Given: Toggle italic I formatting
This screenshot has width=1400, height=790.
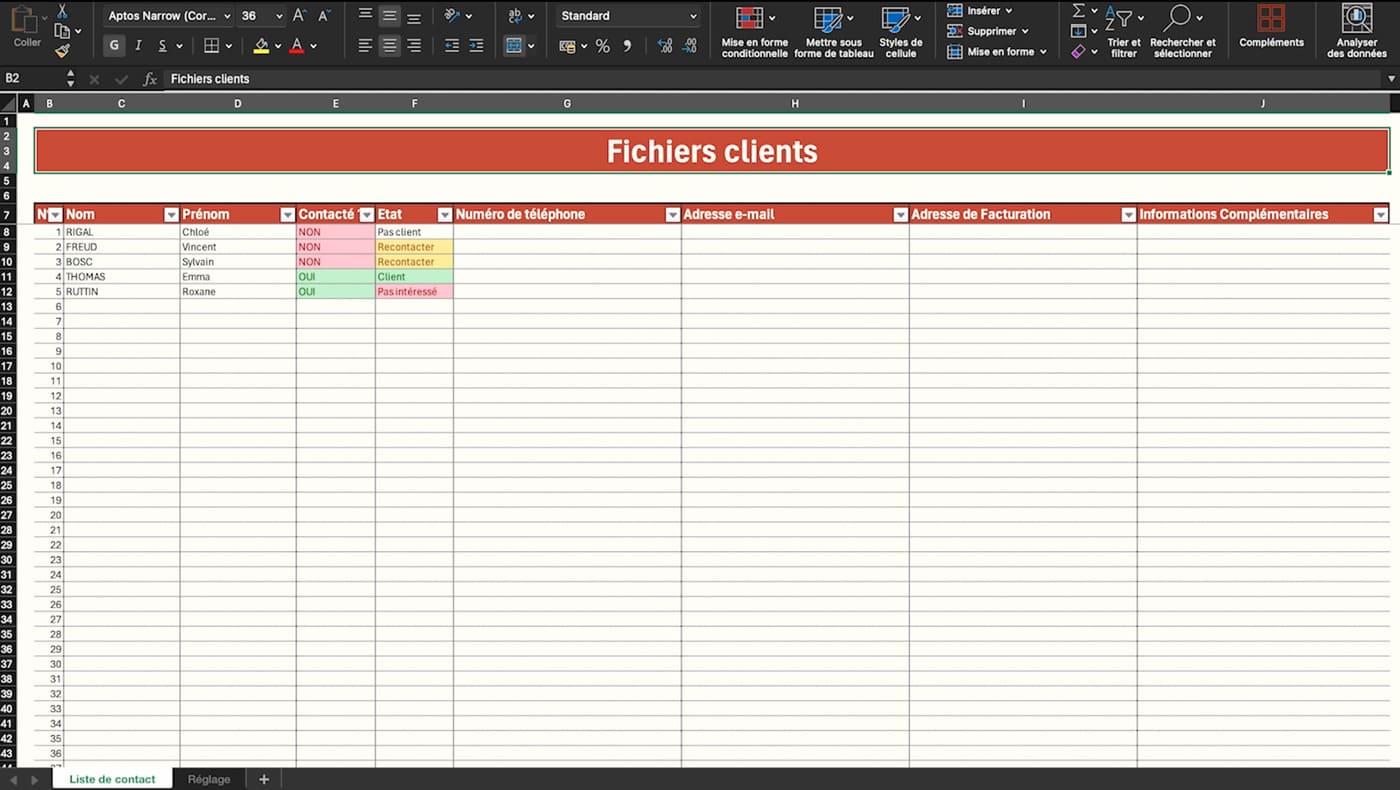Looking at the screenshot, I should pos(138,45).
